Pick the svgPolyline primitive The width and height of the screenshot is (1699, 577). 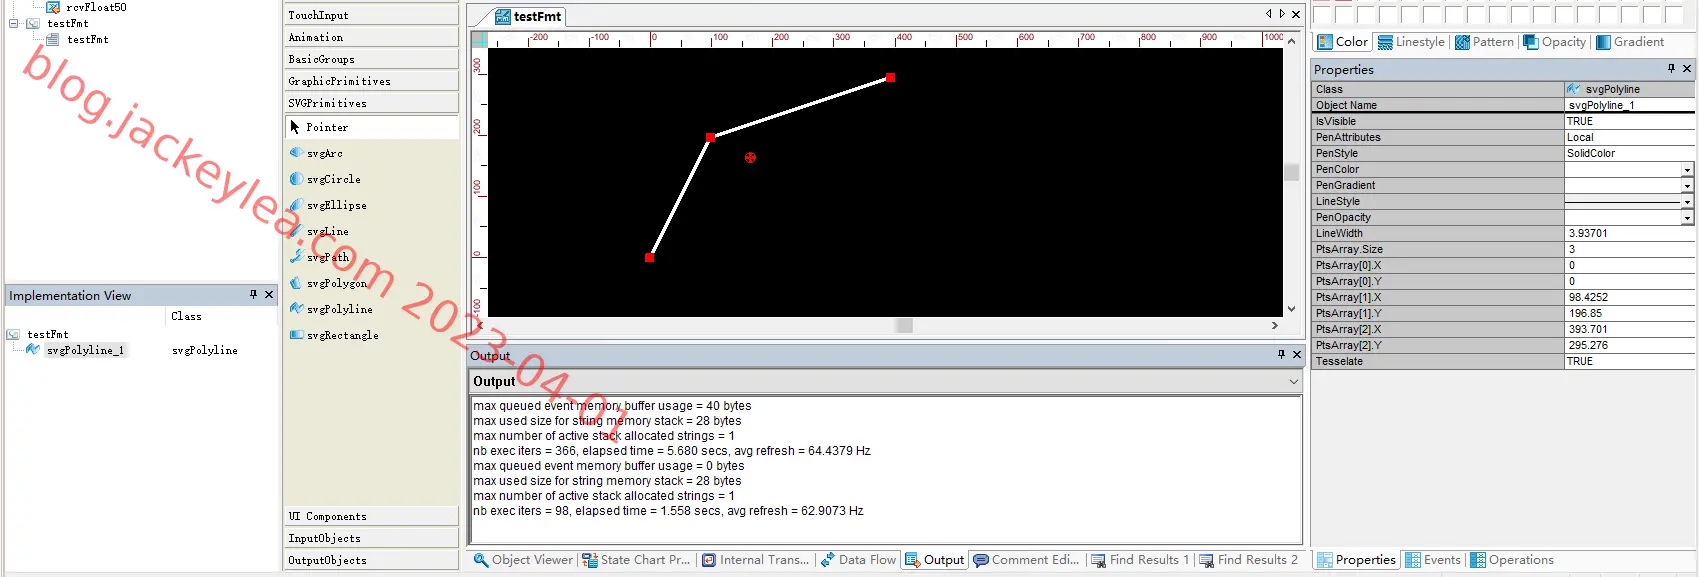point(339,309)
